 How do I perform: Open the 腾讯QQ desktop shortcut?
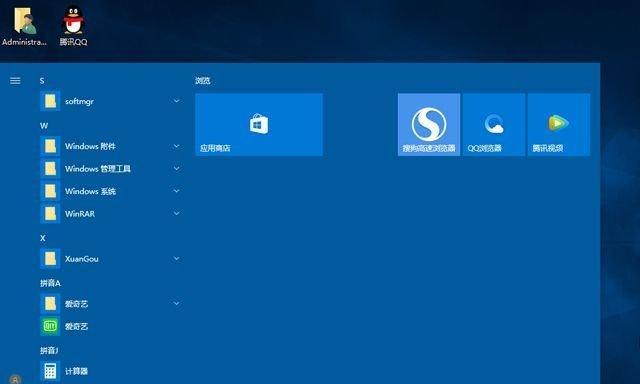point(73,25)
